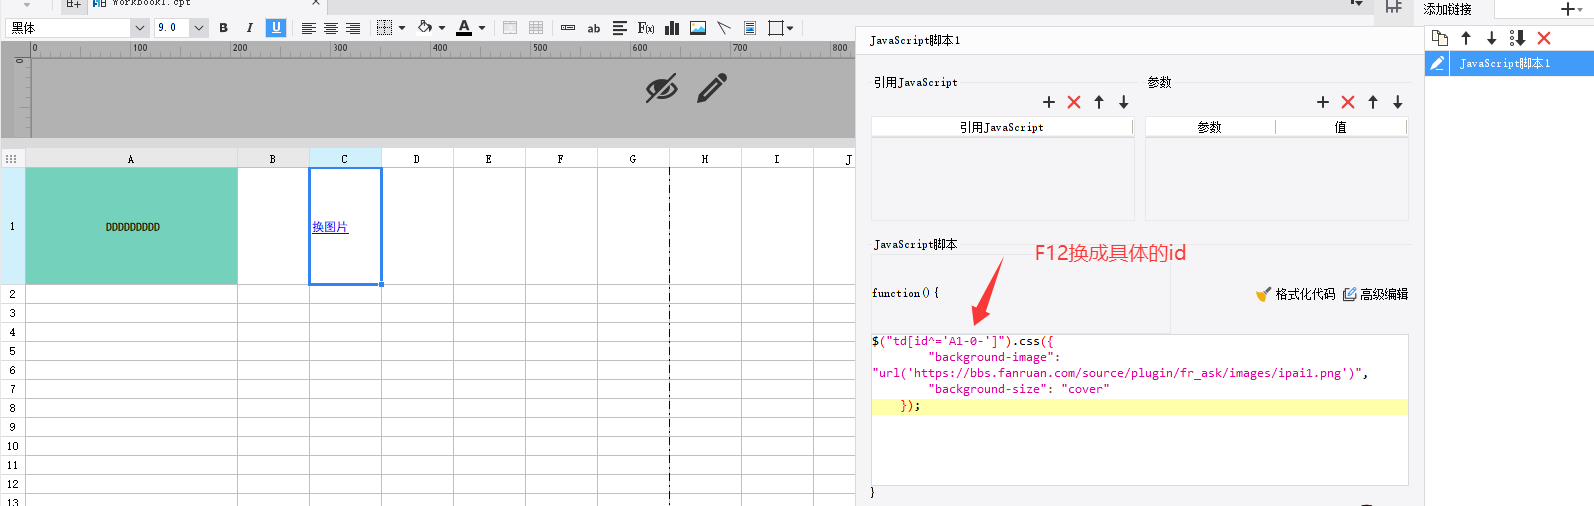Viewport: 1594px width, 506px height.
Task: Click the floating element icon
Action: [x=775, y=28]
